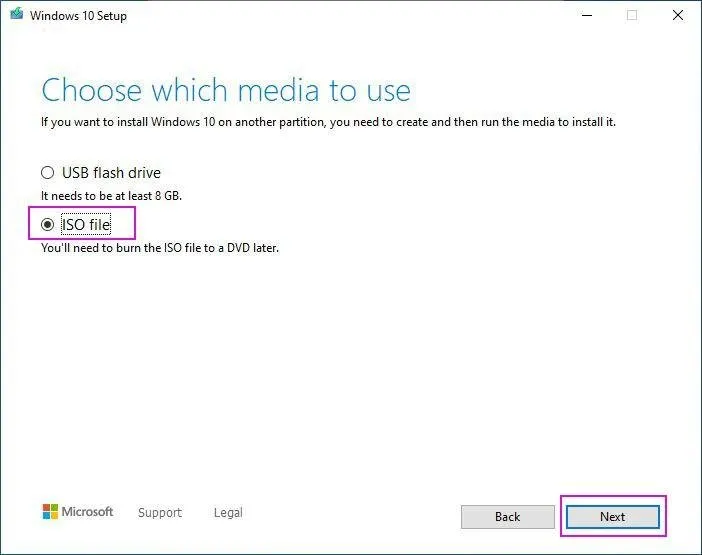Open the Legal link
Screen dimensions: 702x555
(228, 512)
